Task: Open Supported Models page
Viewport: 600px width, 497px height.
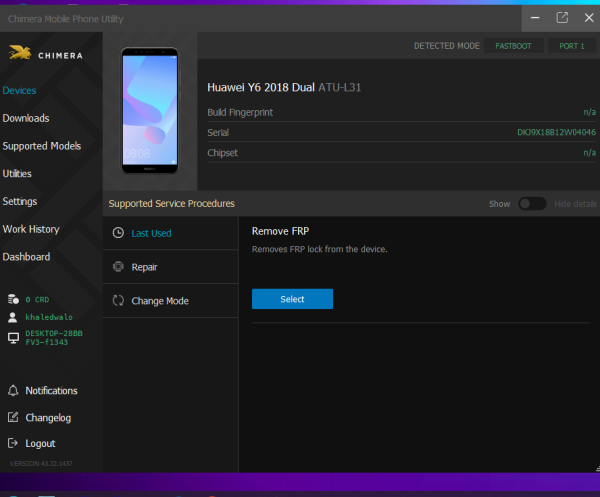Action: click(42, 146)
